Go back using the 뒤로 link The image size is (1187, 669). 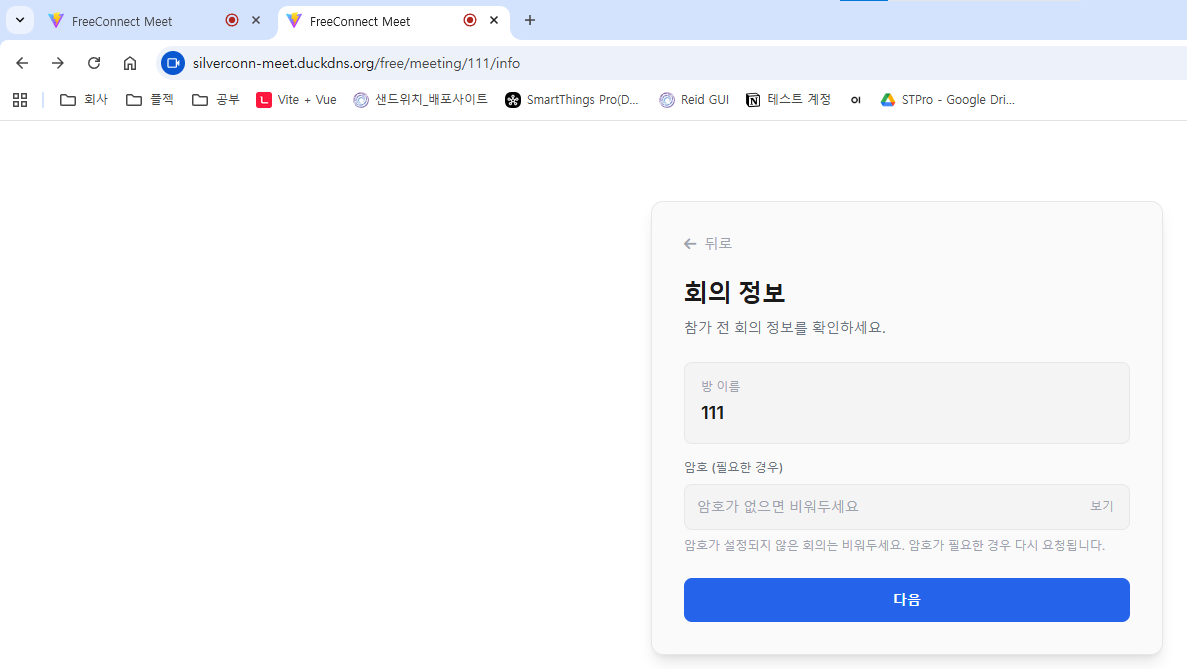pyautogui.click(x=708, y=244)
